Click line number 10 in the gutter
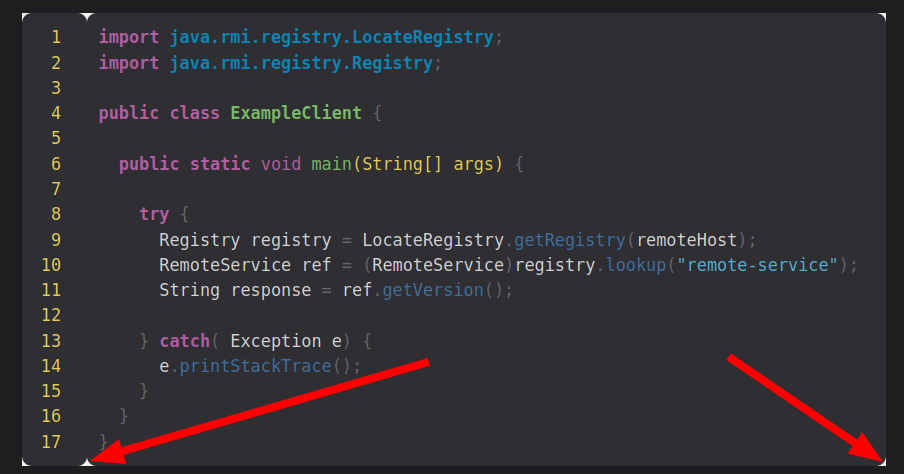The width and height of the screenshot is (904, 474). pyautogui.click(x=51, y=265)
